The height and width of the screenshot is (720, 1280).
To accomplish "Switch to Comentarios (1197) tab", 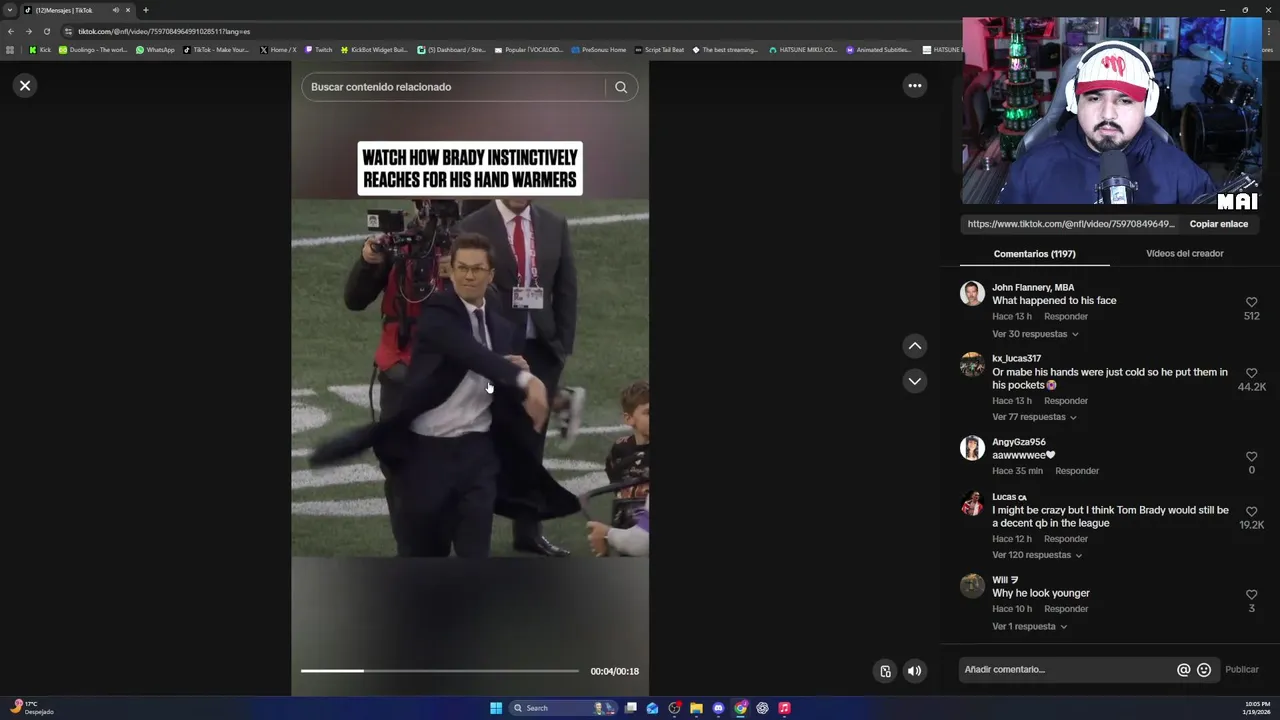I will [1034, 254].
